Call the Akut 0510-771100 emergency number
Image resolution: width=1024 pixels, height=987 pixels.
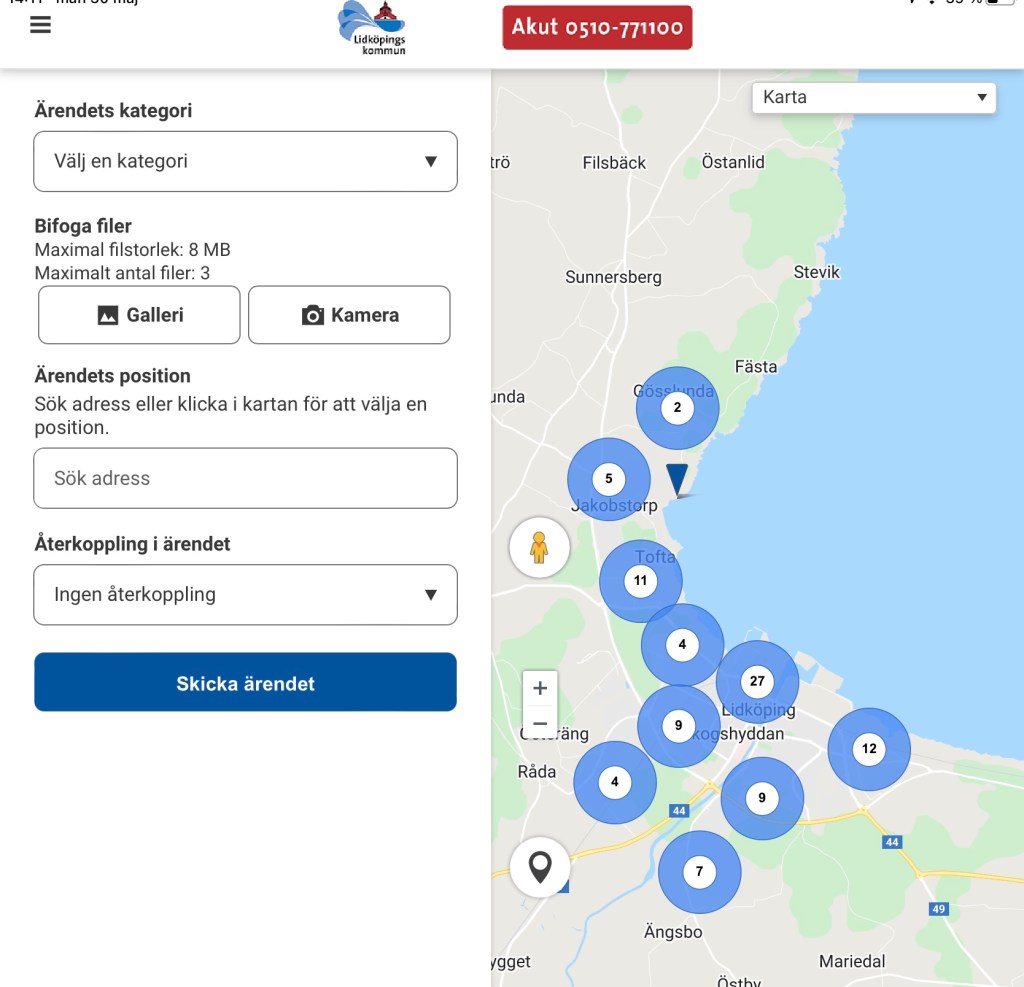(x=597, y=27)
